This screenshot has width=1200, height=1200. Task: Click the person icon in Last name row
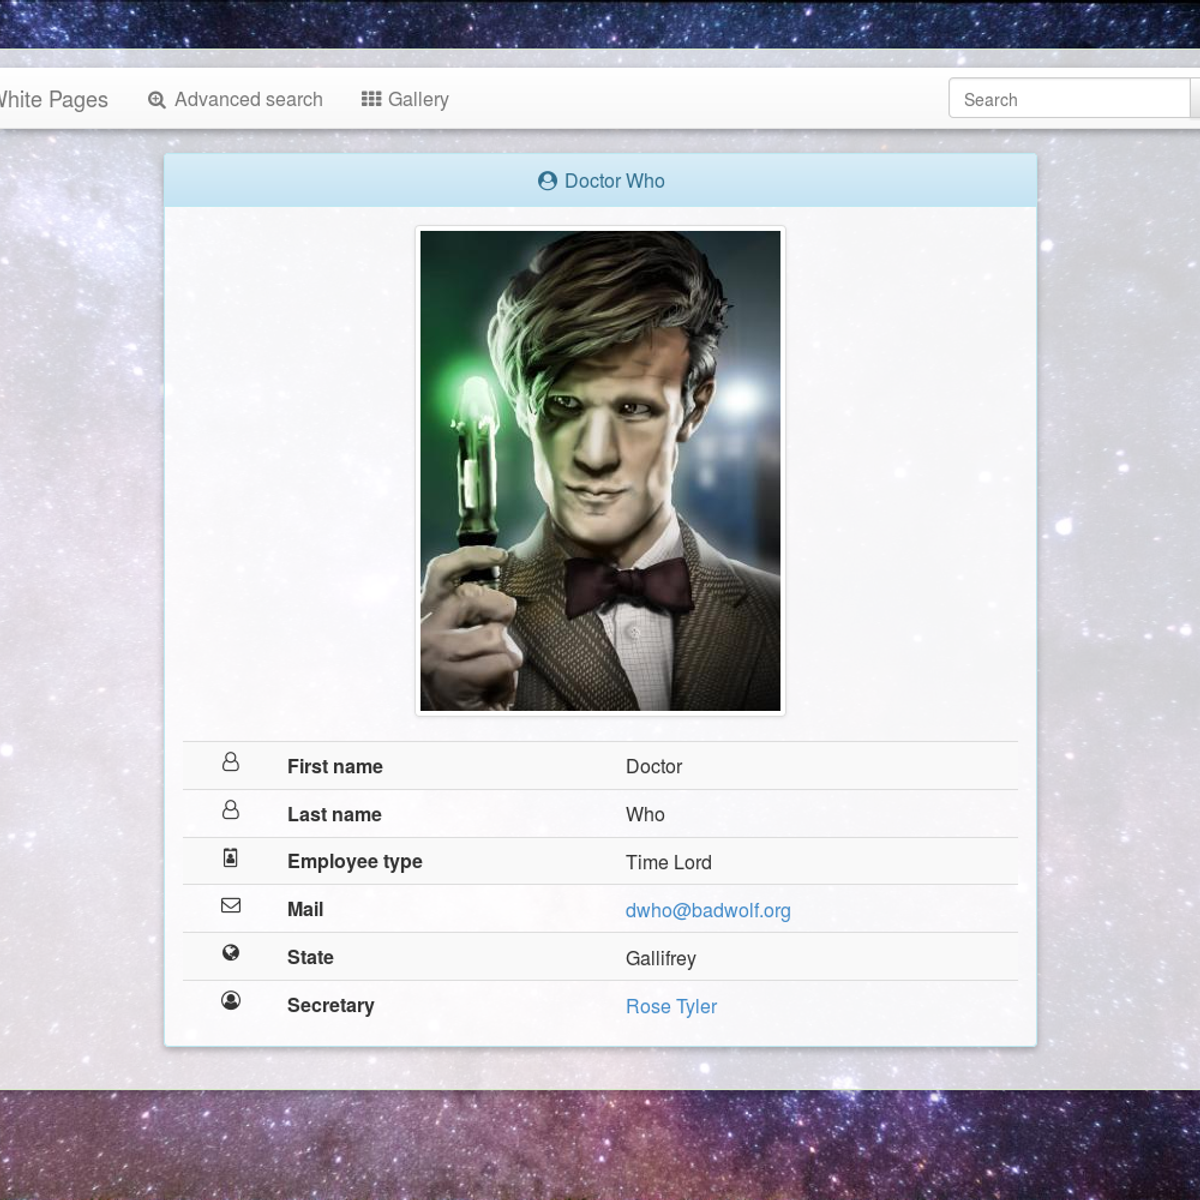[230, 810]
